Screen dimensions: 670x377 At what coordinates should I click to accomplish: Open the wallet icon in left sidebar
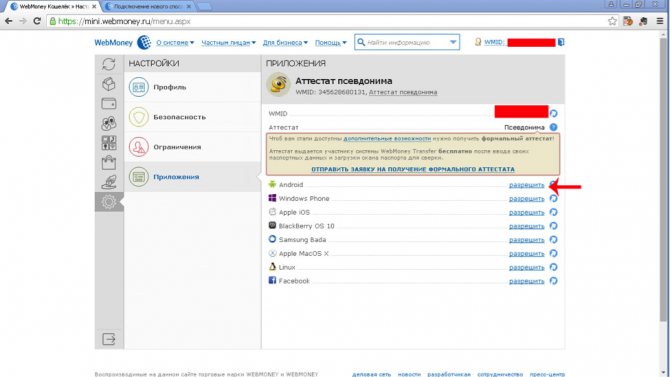click(x=109, y=103)
